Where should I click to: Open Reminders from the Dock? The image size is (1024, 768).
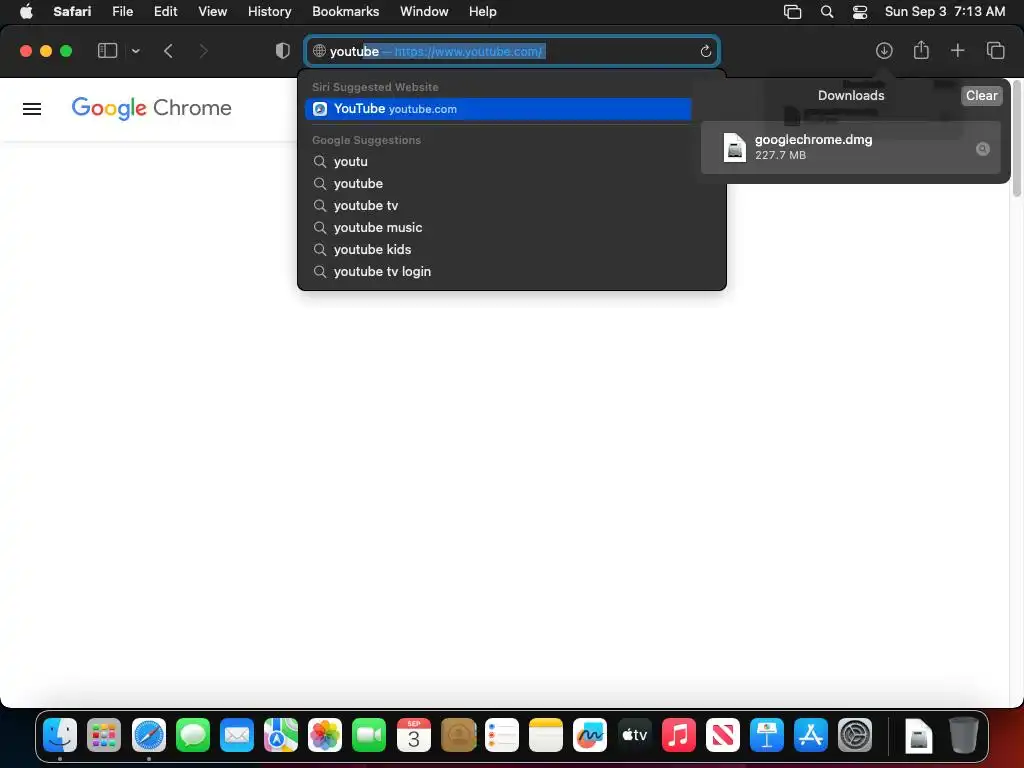coord(502,735)
